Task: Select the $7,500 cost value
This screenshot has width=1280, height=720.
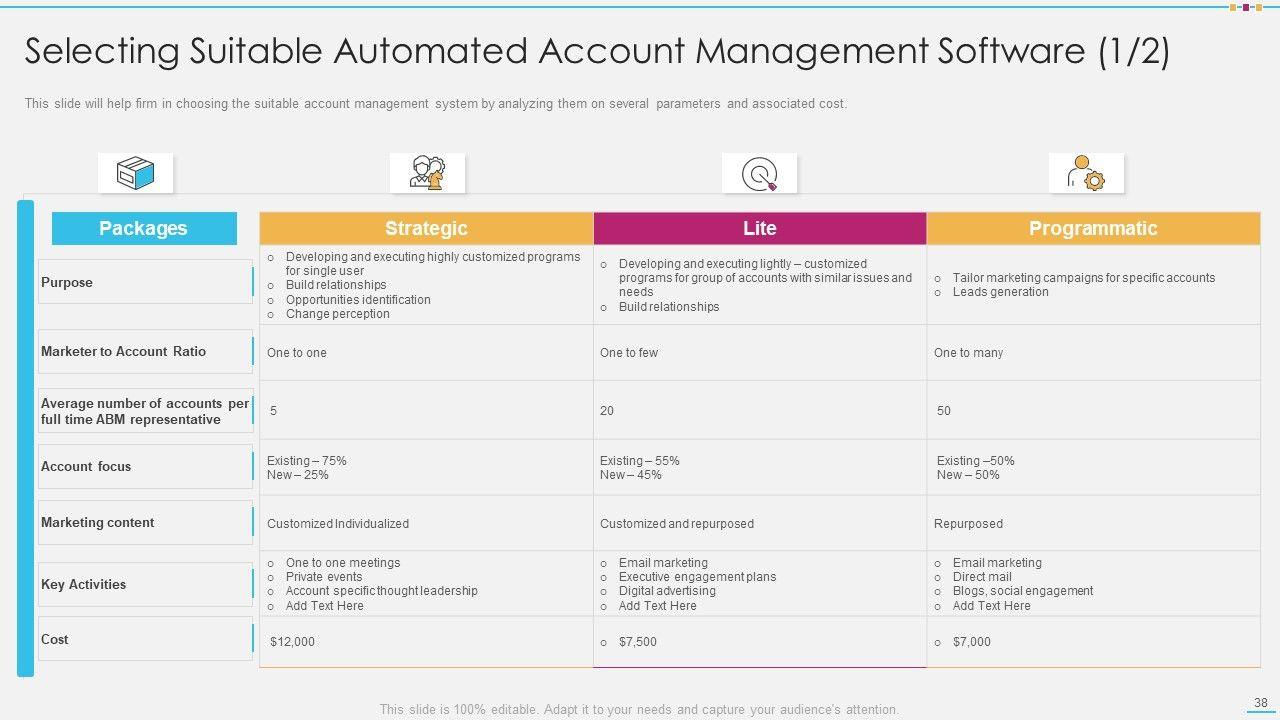Action: [638, 642]
